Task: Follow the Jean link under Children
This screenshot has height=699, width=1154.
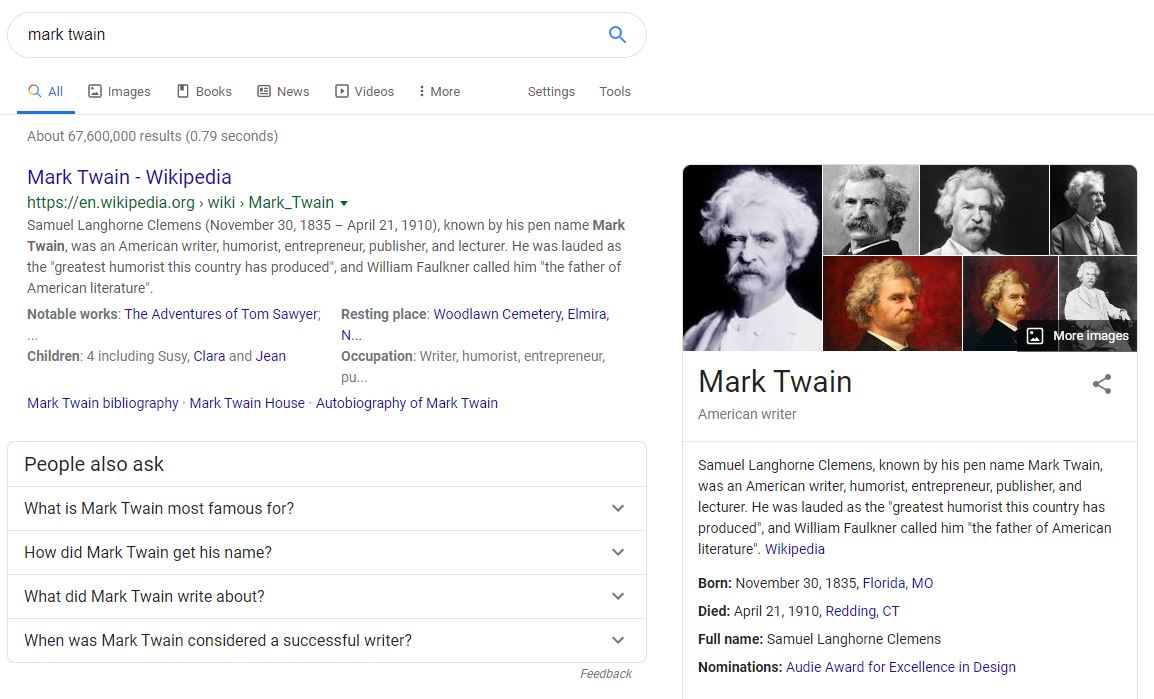Action: 271,356
